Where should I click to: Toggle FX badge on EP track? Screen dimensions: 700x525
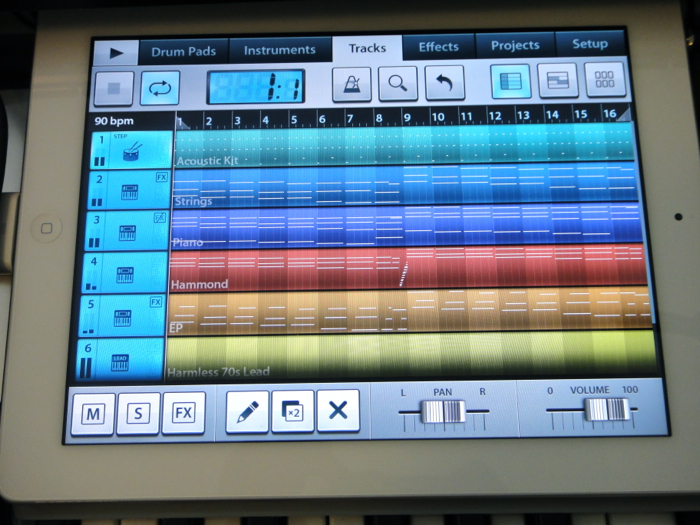156,302
